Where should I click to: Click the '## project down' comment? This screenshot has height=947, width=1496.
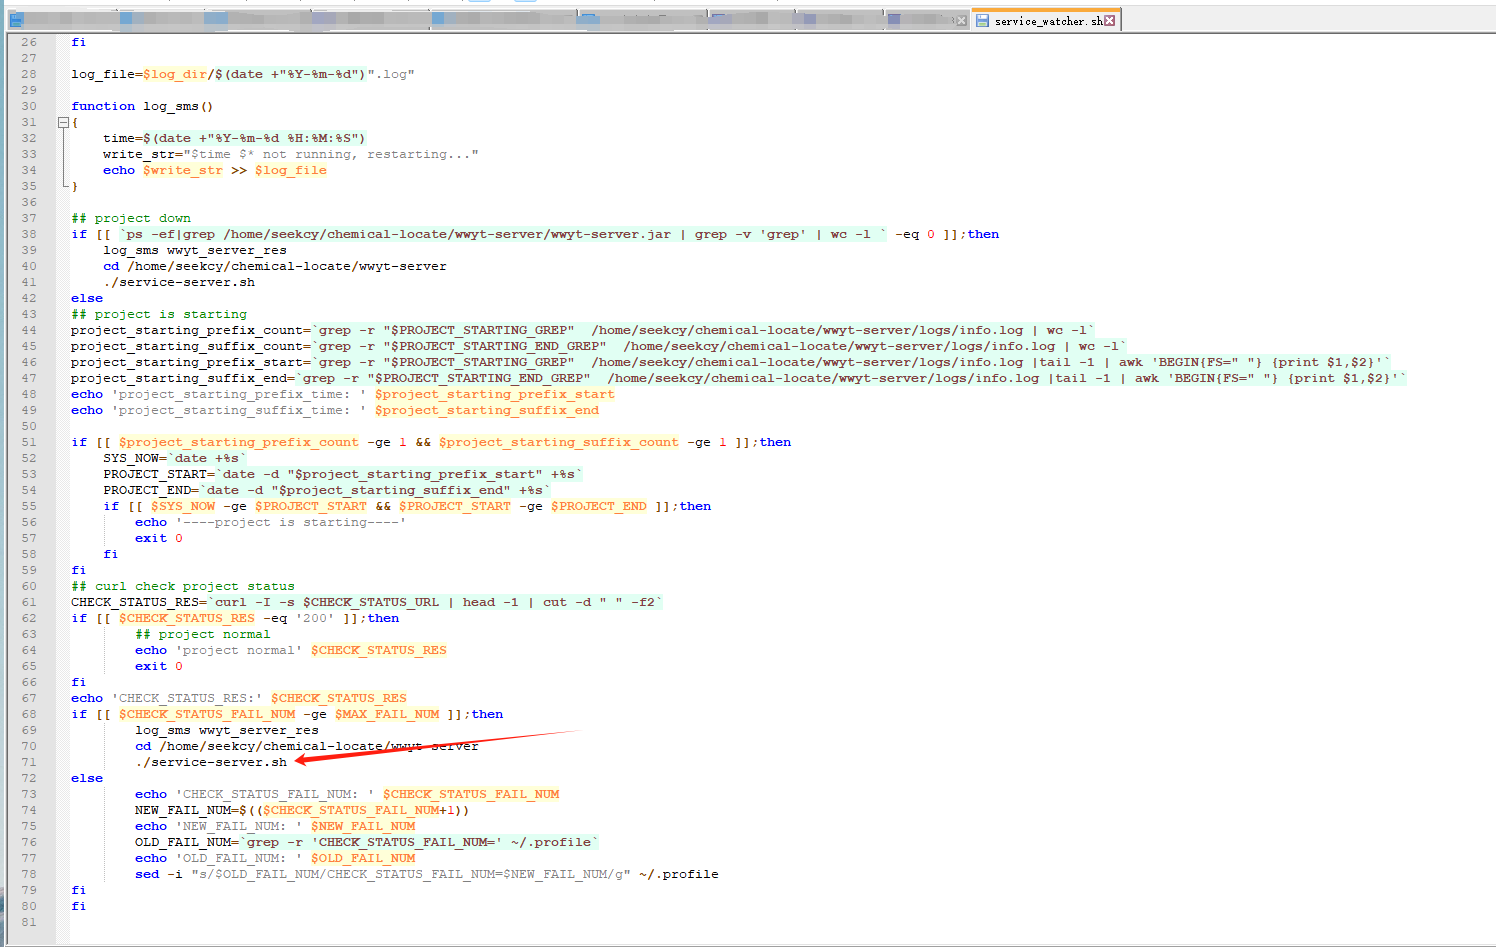pos(131,218)
